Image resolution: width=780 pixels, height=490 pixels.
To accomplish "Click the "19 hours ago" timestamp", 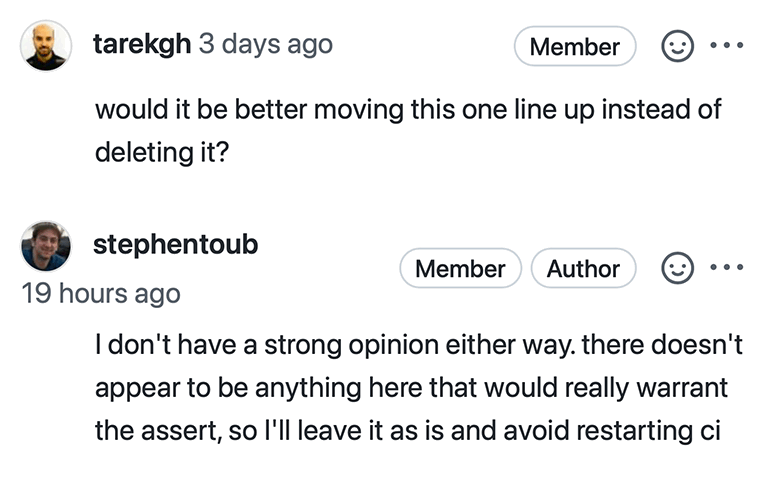I will point(101,294).
